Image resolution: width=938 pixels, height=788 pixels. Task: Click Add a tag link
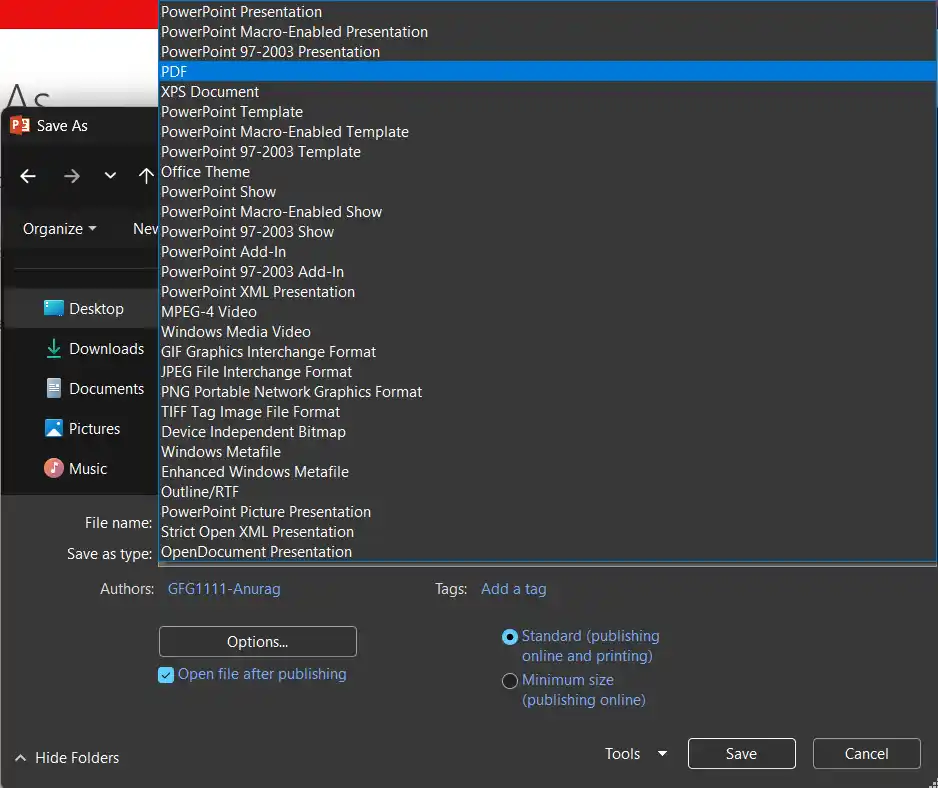pos(513,589)
